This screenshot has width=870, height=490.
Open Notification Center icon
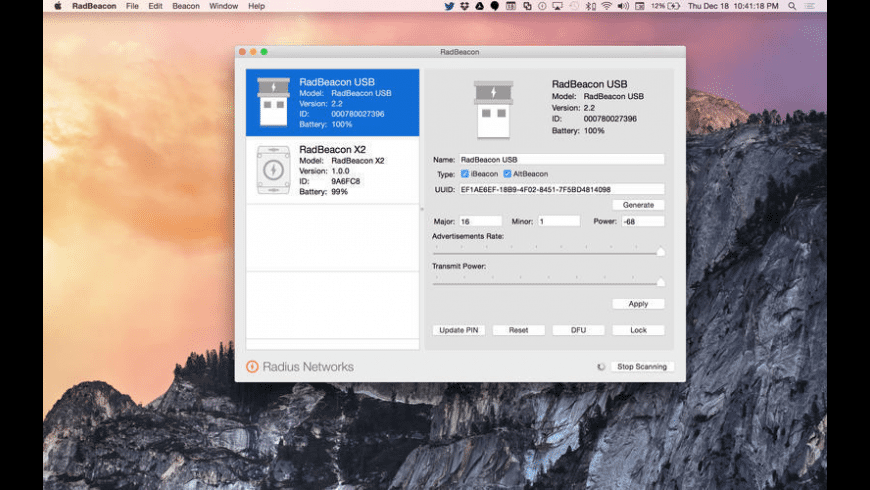pos(810,6)
